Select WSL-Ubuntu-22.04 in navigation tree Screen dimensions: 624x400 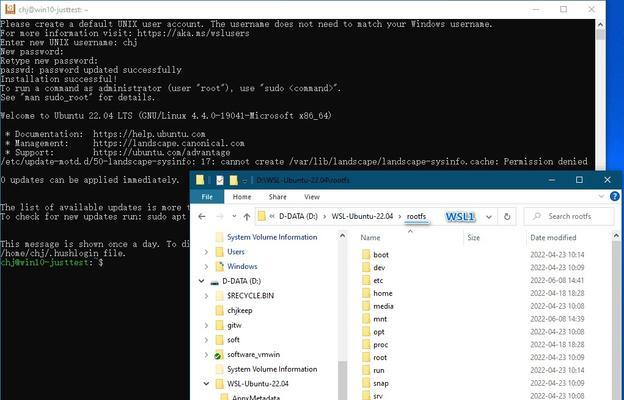click(258, 384)
